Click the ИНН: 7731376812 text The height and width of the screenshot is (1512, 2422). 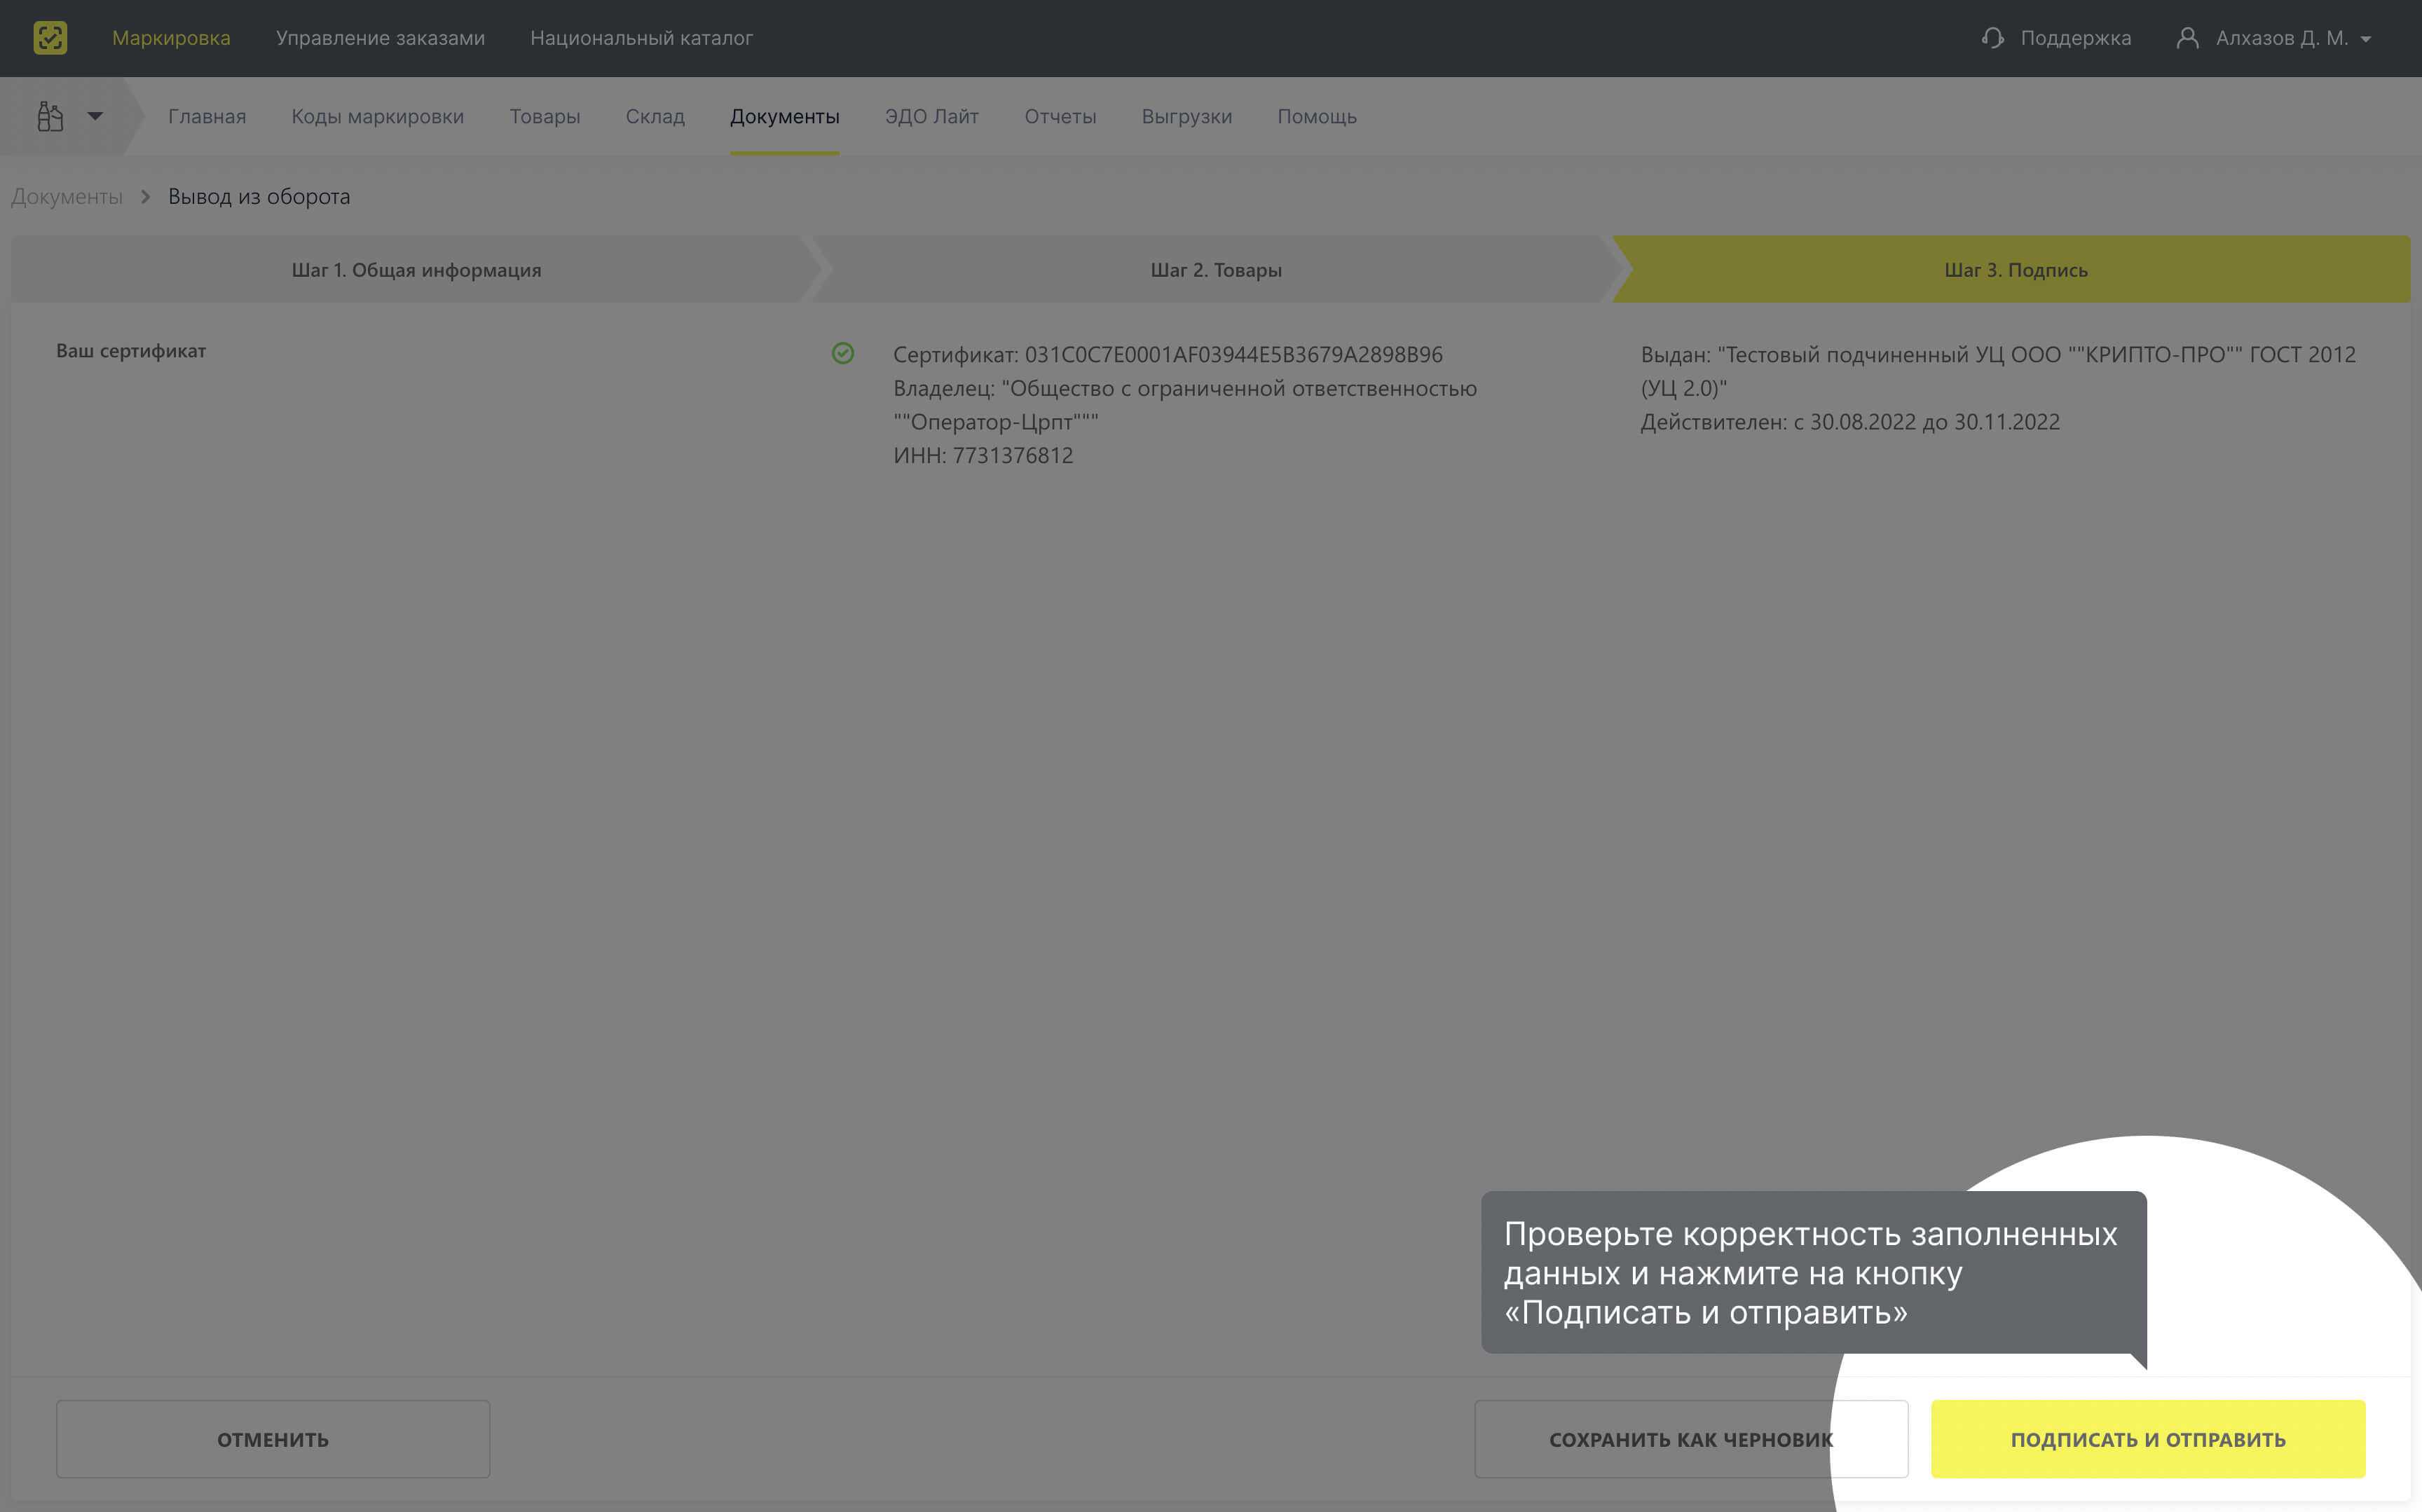(982, 455)
